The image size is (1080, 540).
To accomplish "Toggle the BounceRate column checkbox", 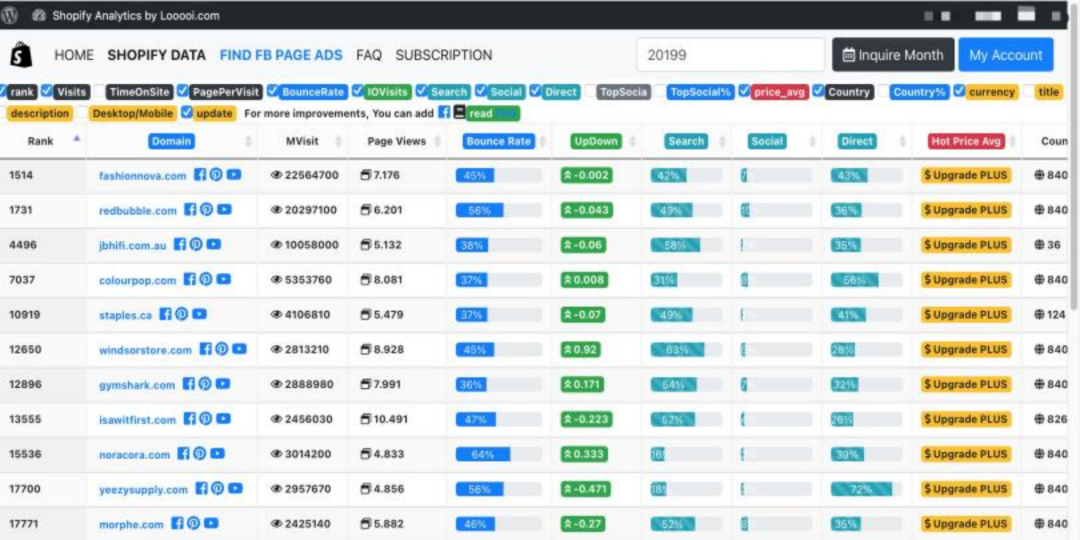I will point(272,91).
